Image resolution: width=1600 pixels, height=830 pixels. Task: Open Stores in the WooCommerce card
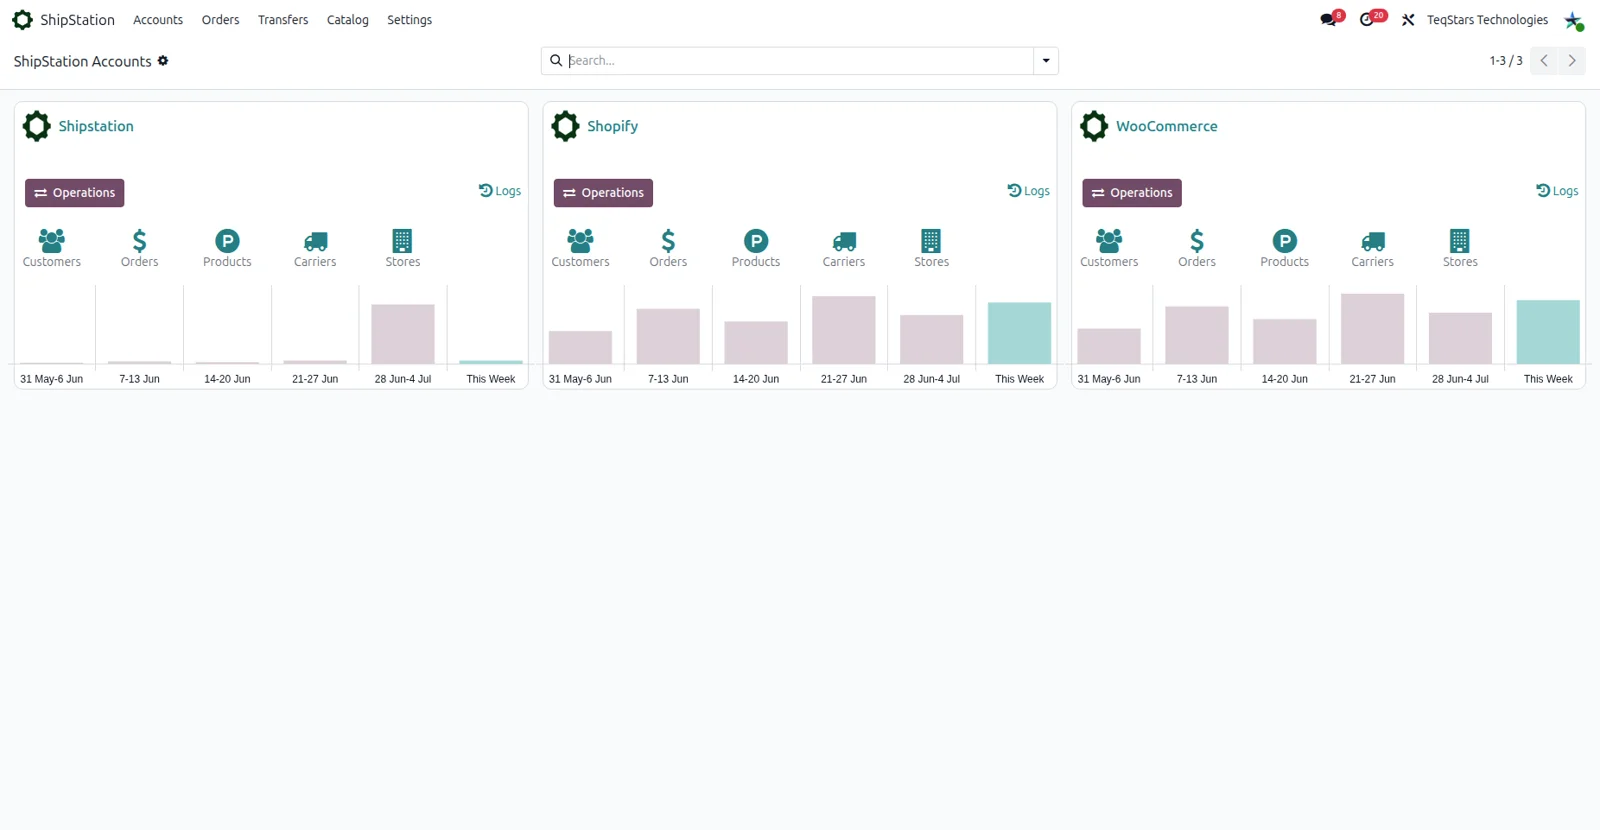pos(1460,248)
